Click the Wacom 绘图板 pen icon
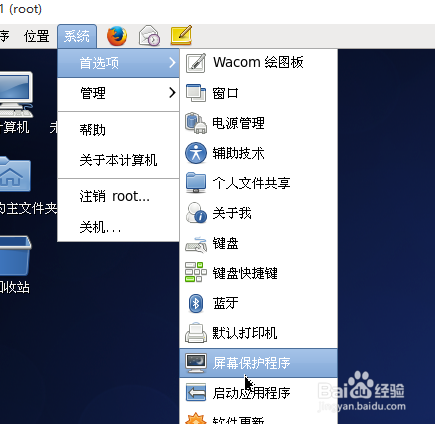The width and height of the screenshot is (435, 424). click(196, 63)
